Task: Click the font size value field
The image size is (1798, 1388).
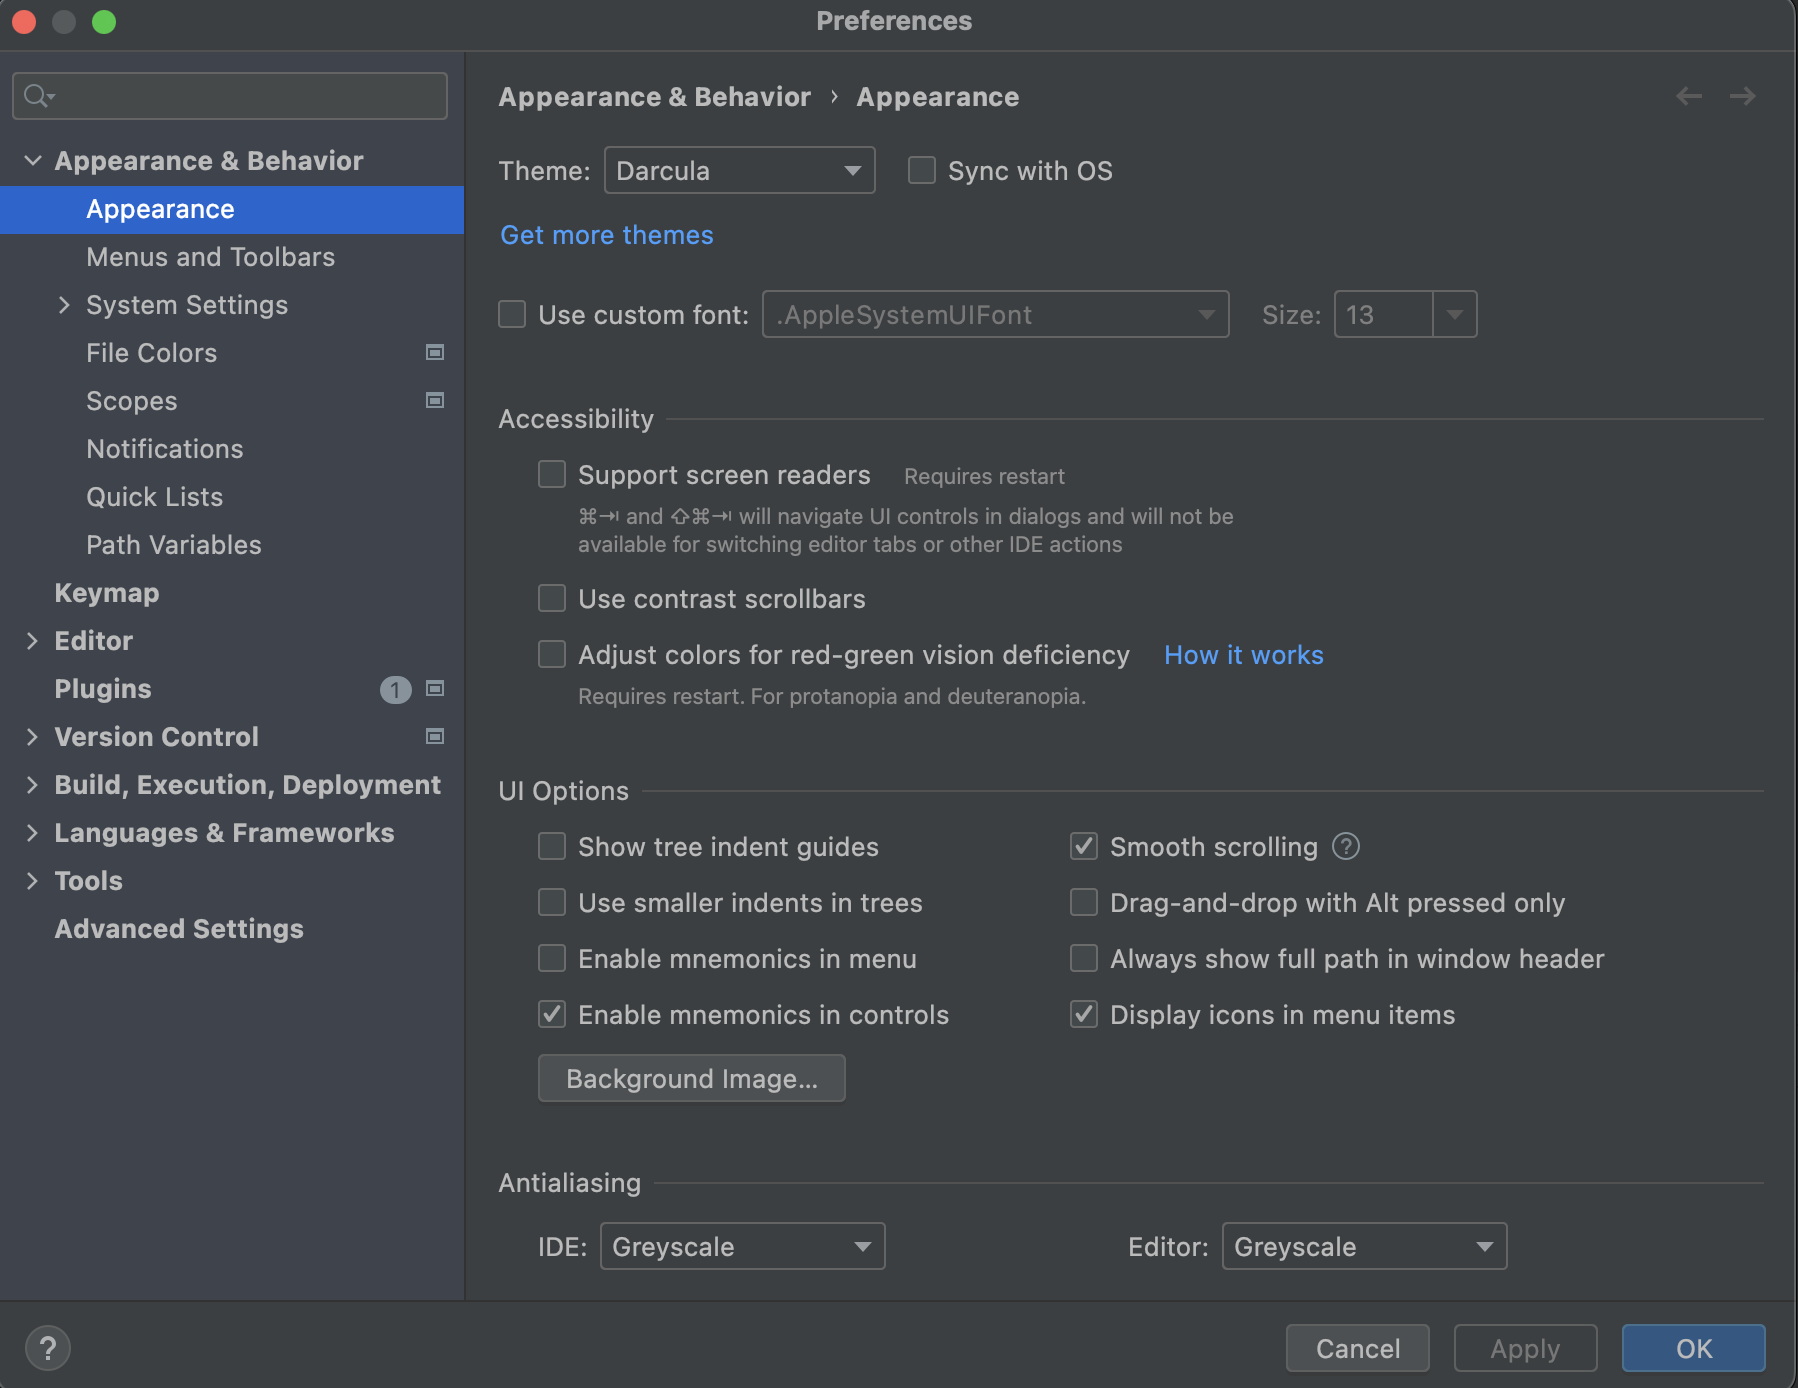Action: [1384, 314]
